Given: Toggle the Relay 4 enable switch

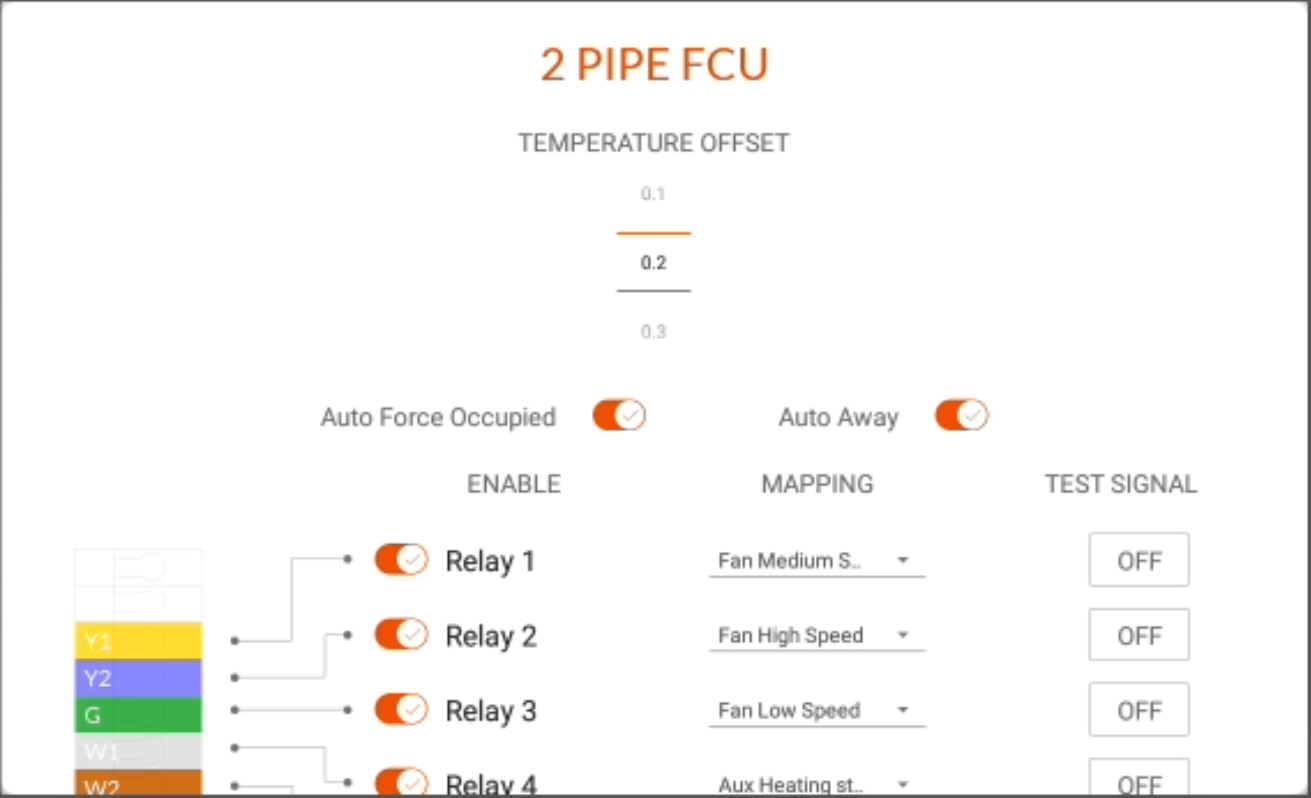Looking at the screenshot, I should pyautogui.click(x=401, y=783).
